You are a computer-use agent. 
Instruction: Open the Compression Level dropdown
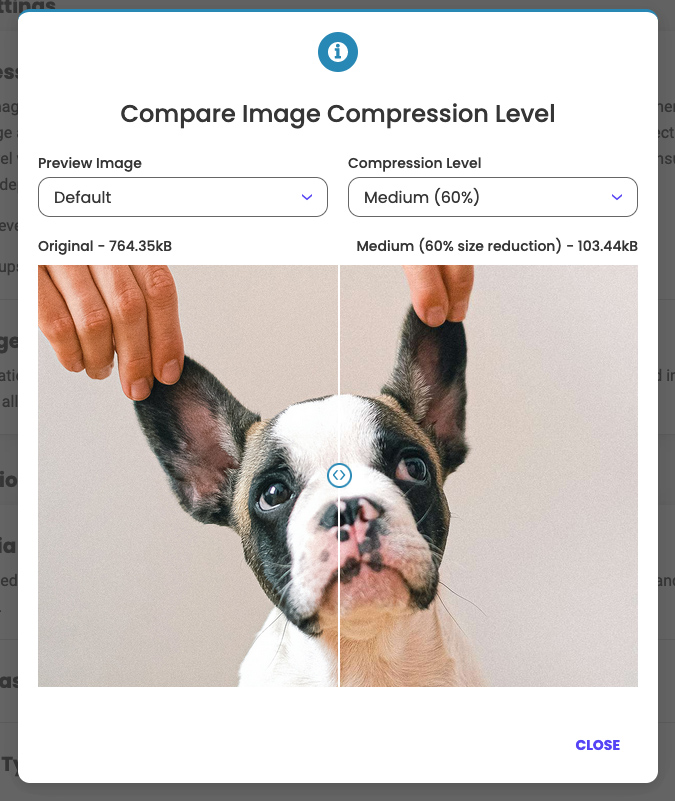[493, 197]
